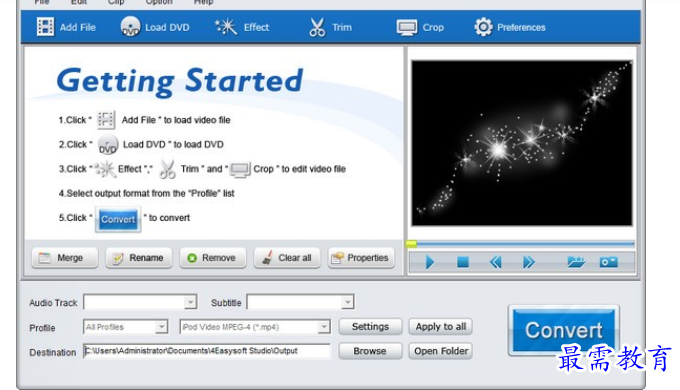This screenshot has width=680, height=390.
Task: Click the scissors icon in step 3
Action: pyautogui.click(x=167, y=169)
